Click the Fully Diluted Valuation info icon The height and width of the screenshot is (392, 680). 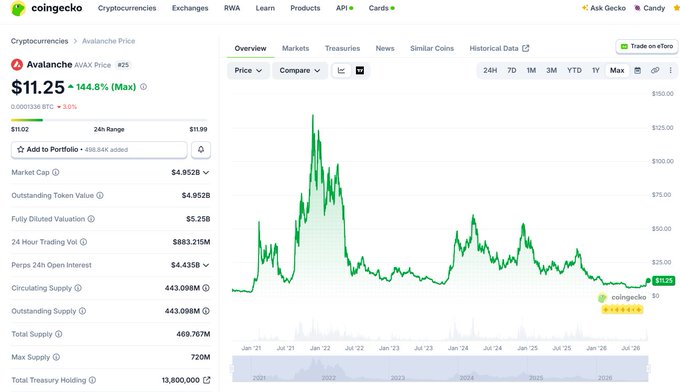91,219
